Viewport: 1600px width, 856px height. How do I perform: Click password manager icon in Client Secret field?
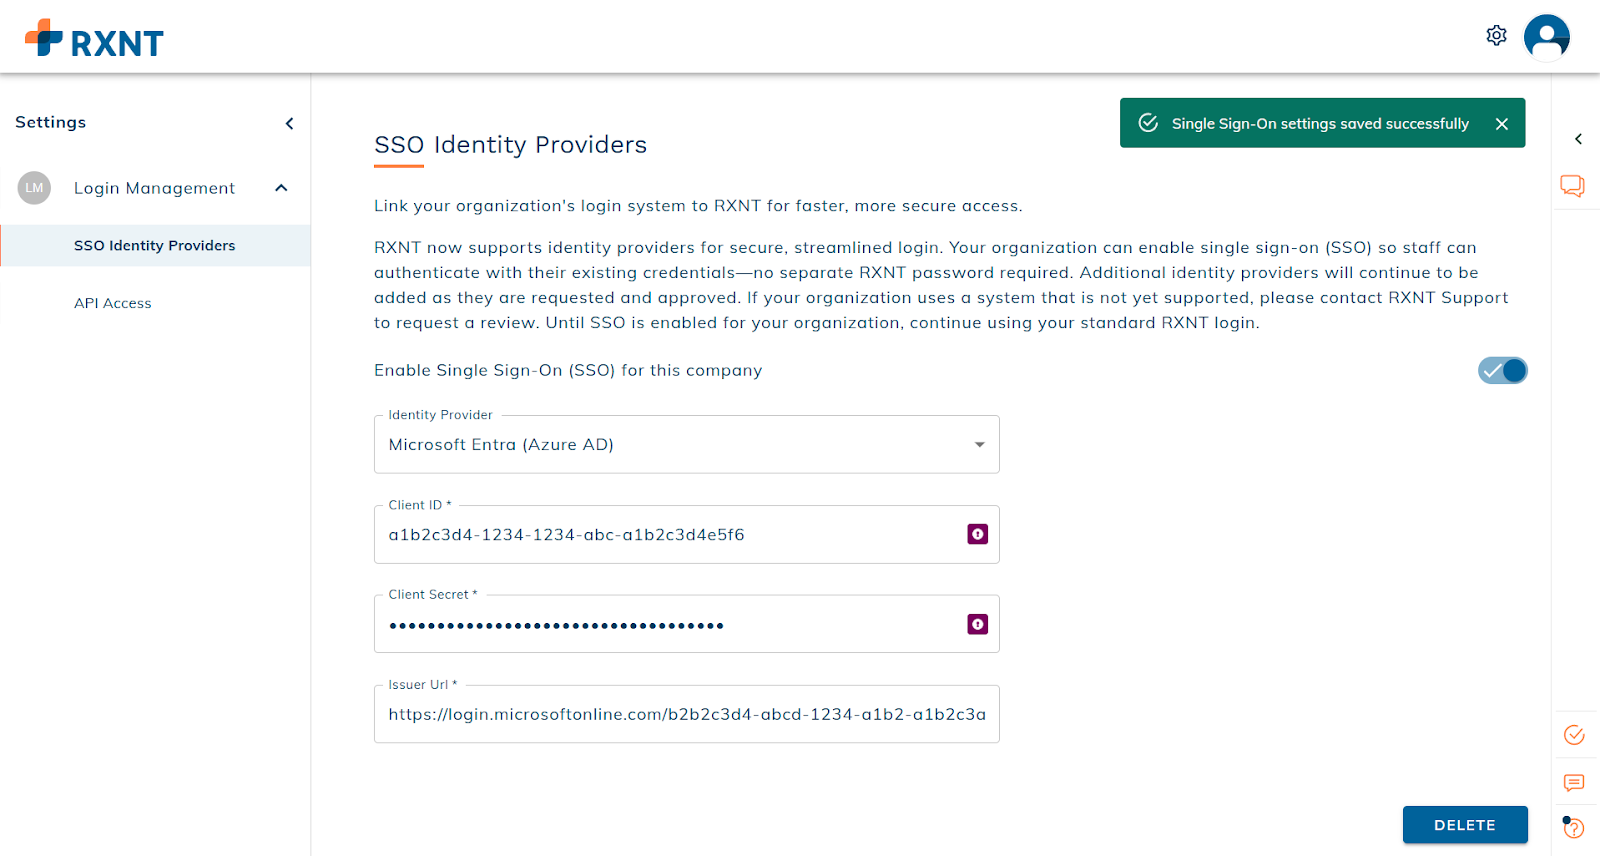coord(977,624)
